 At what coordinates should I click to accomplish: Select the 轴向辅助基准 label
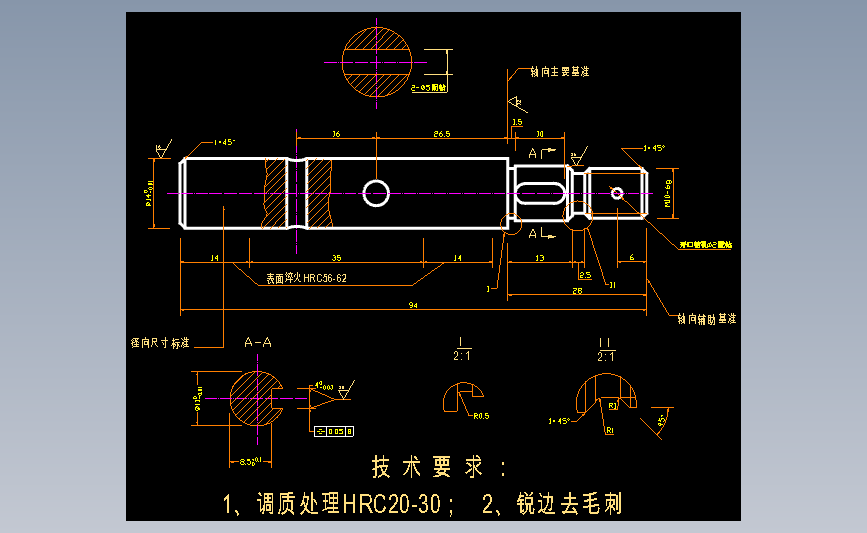click(x=707, y=318)
